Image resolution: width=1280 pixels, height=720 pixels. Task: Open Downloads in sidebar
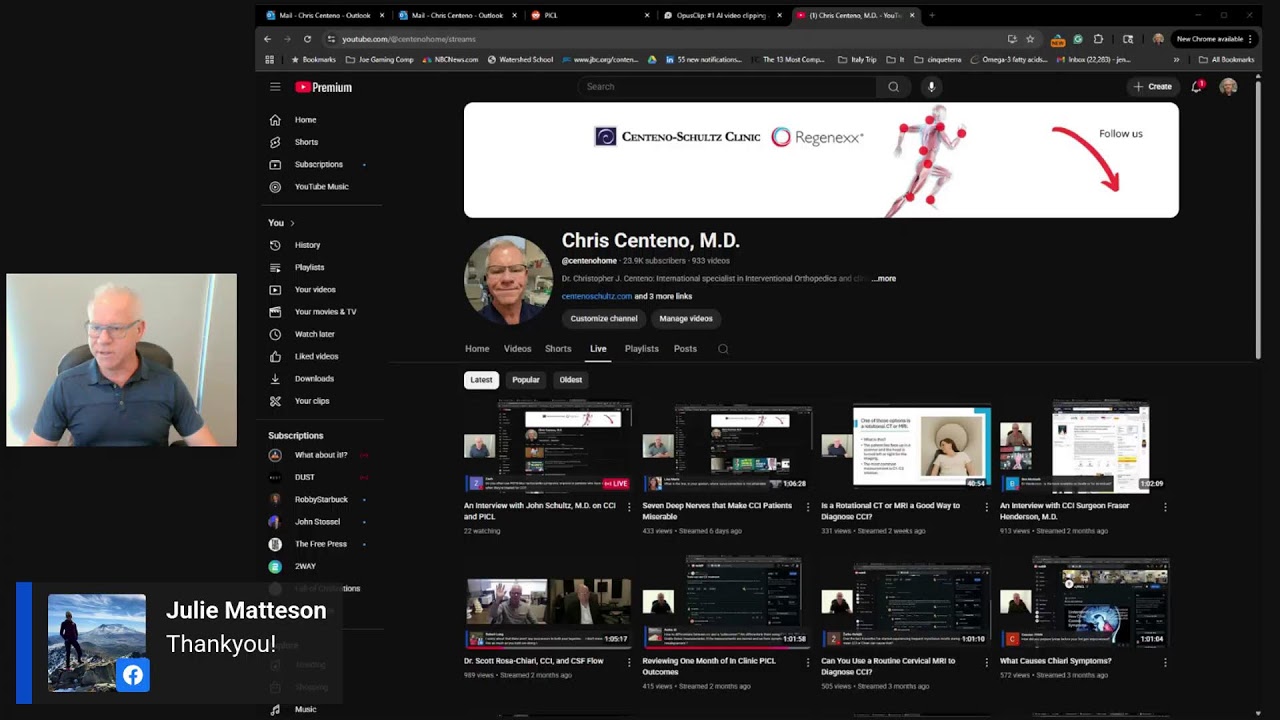pos(314,379)
